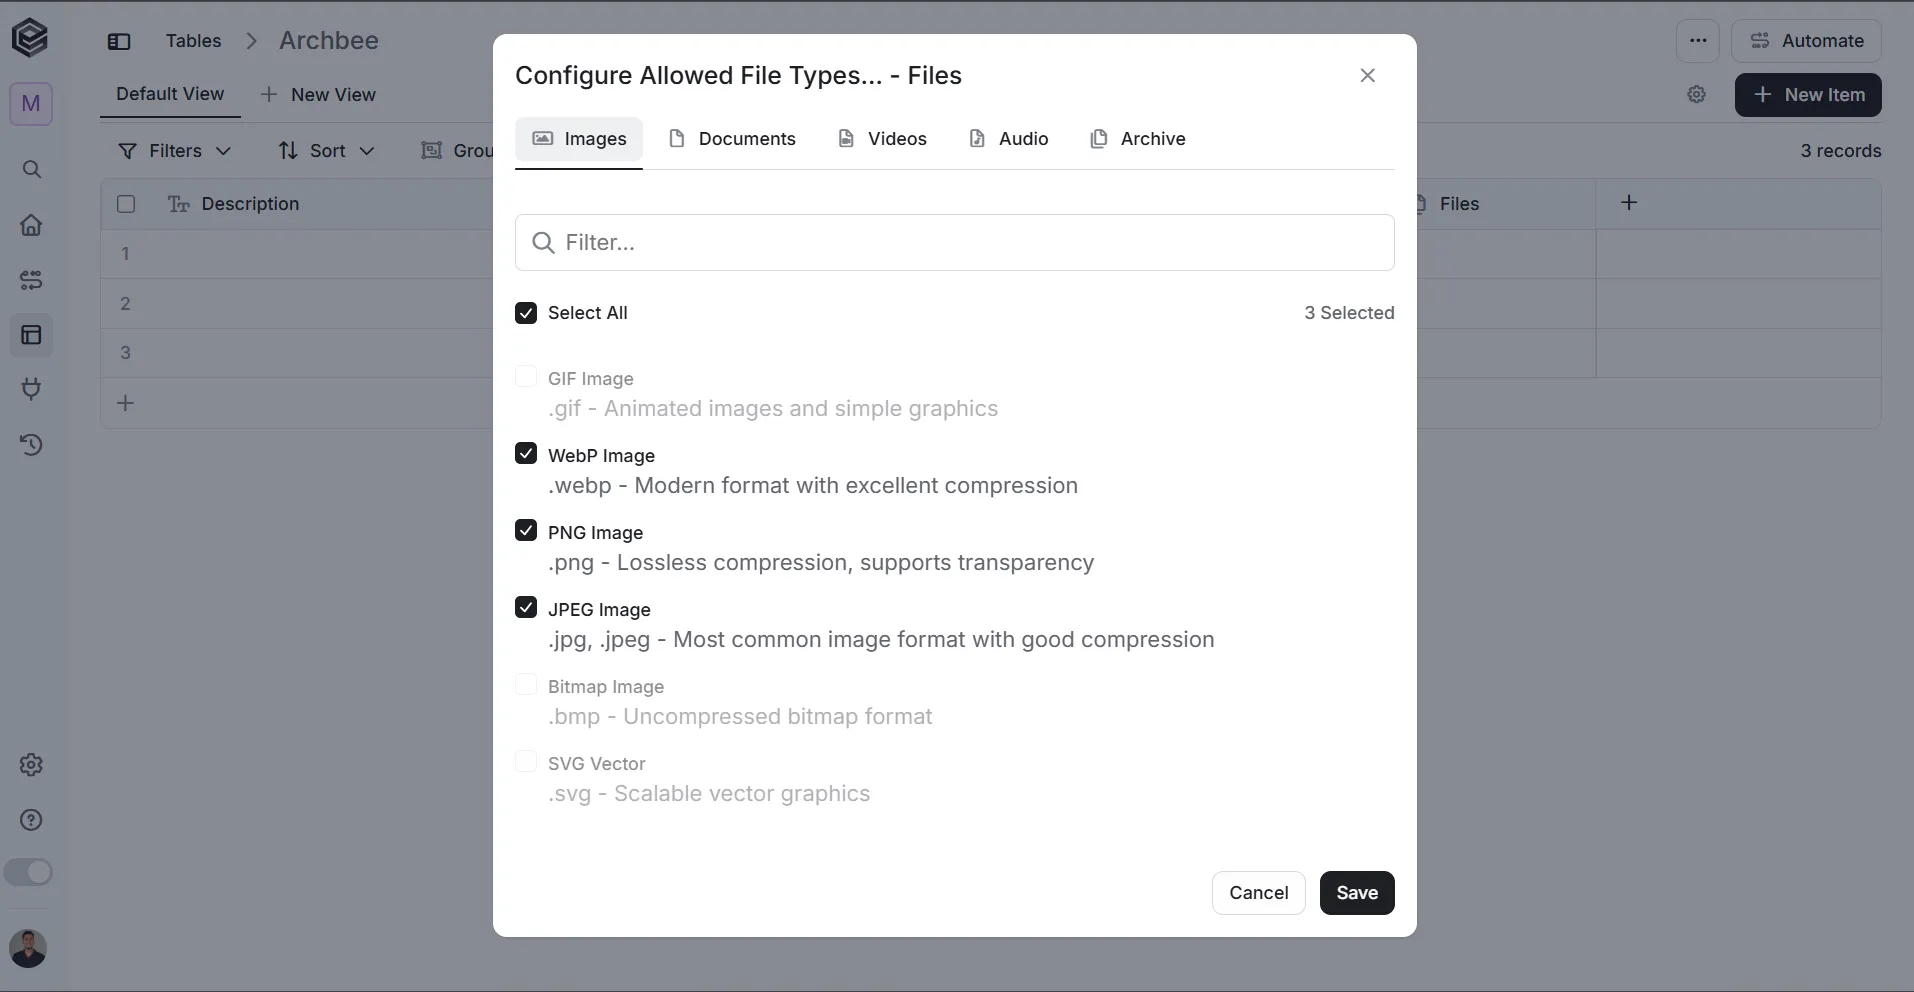Expand the Filters dropdown
The height and width of the screenshot is (992, 1914).
175,151
